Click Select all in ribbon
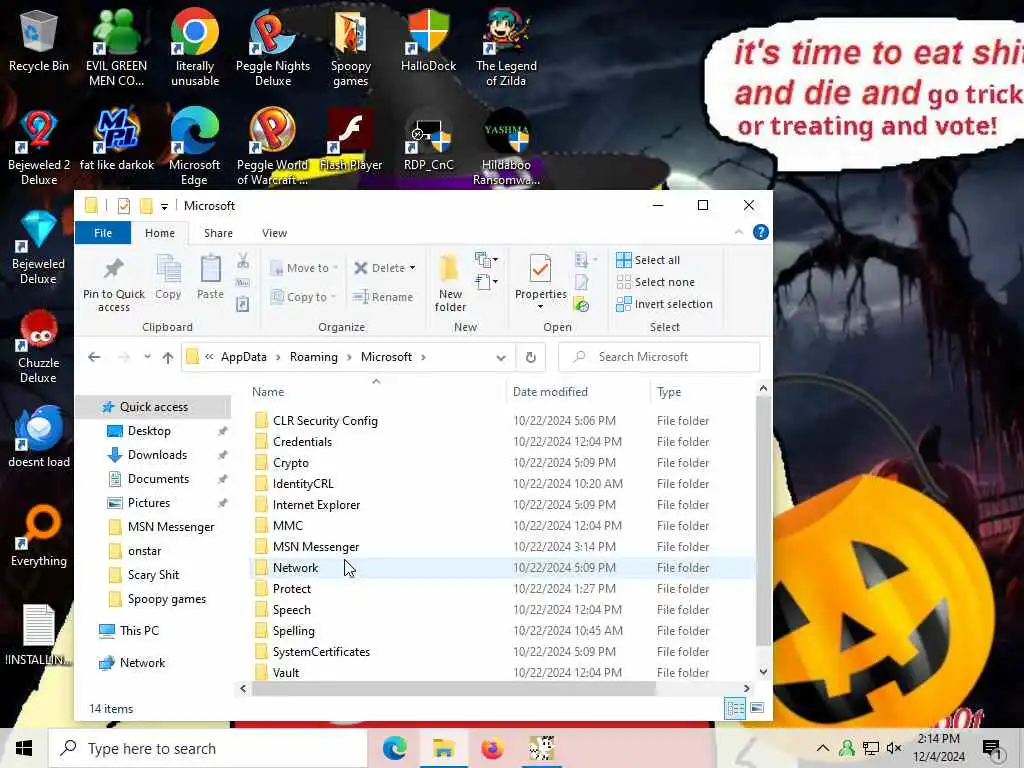The image size is (1024, 768). [648, 260]
